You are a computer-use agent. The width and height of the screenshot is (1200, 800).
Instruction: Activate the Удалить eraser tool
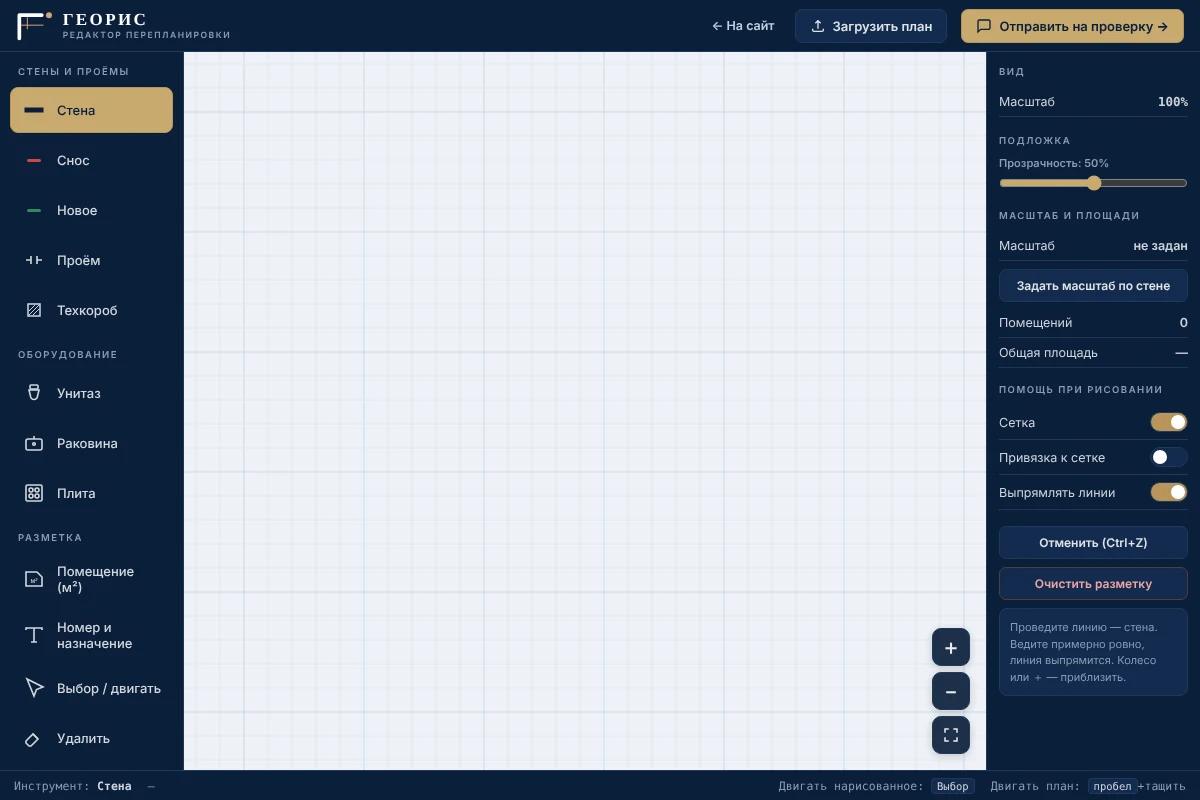(91, 738)
